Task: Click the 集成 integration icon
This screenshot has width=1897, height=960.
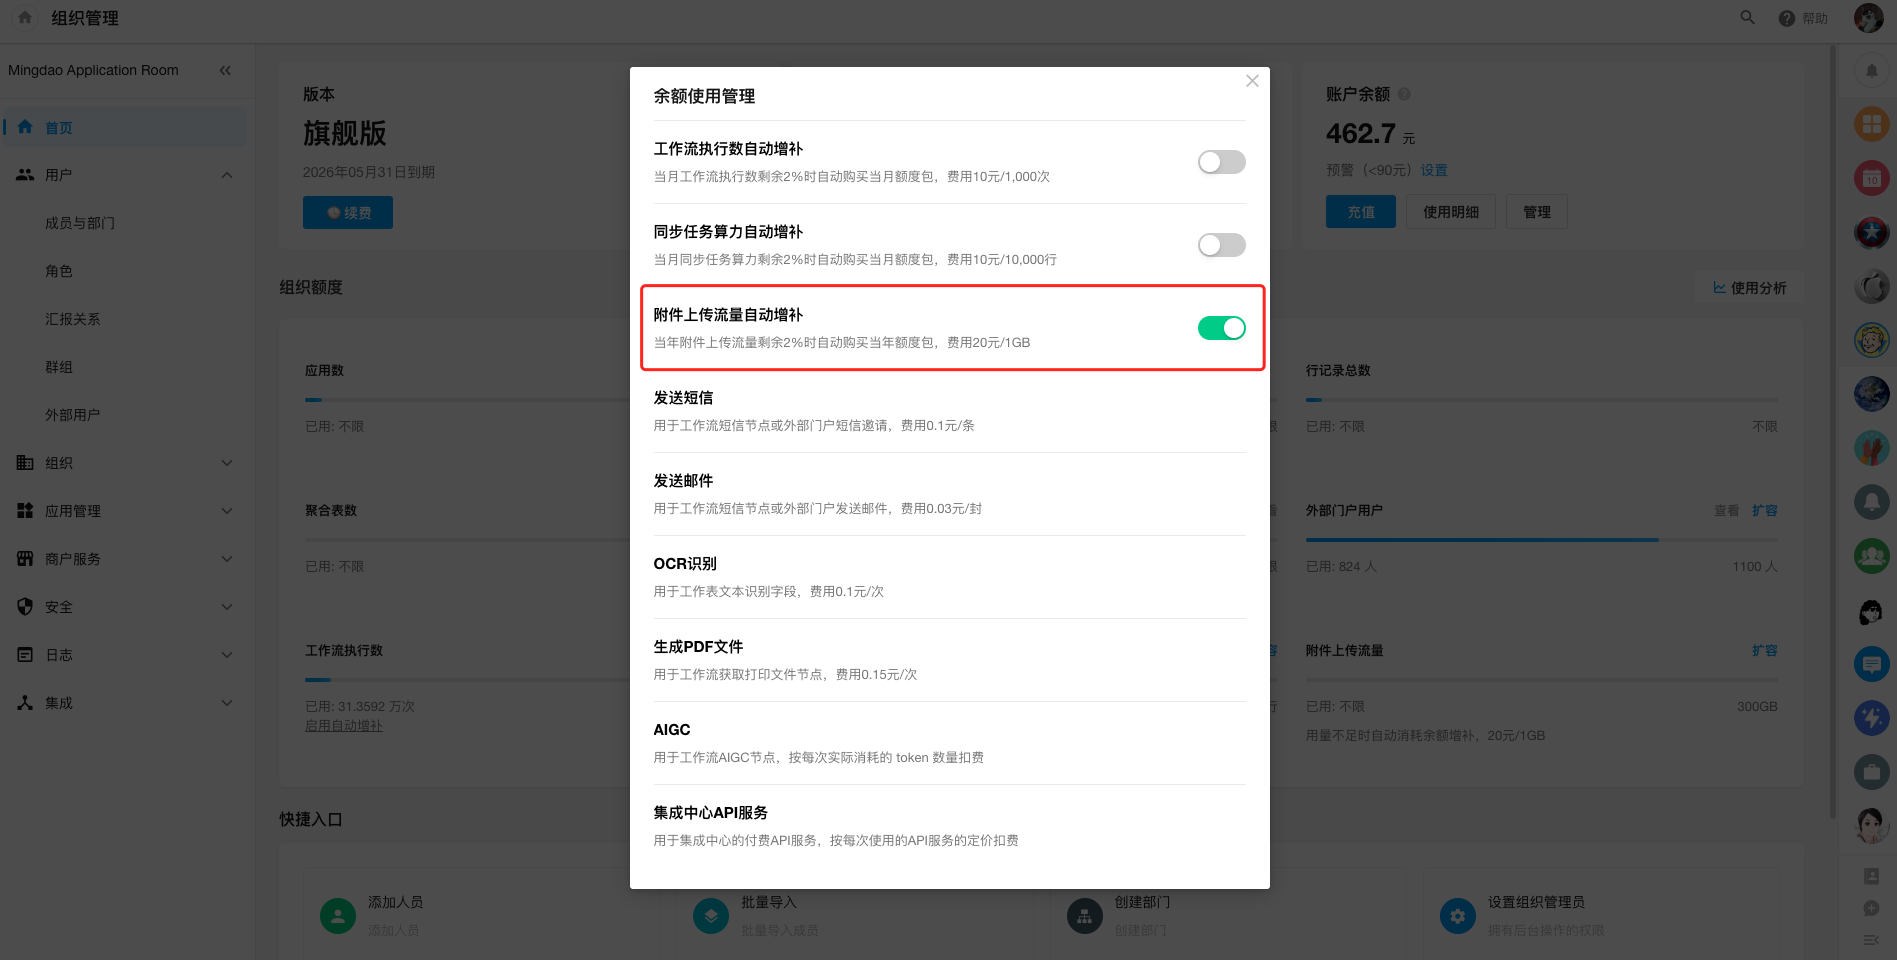Action: [x=25, y=703]
